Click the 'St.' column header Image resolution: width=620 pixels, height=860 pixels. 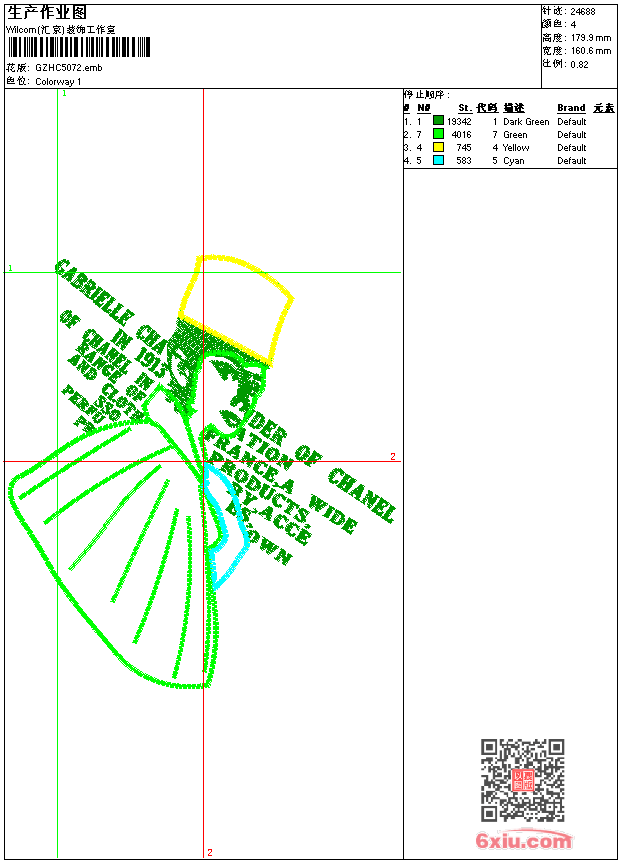click(465, 108)
